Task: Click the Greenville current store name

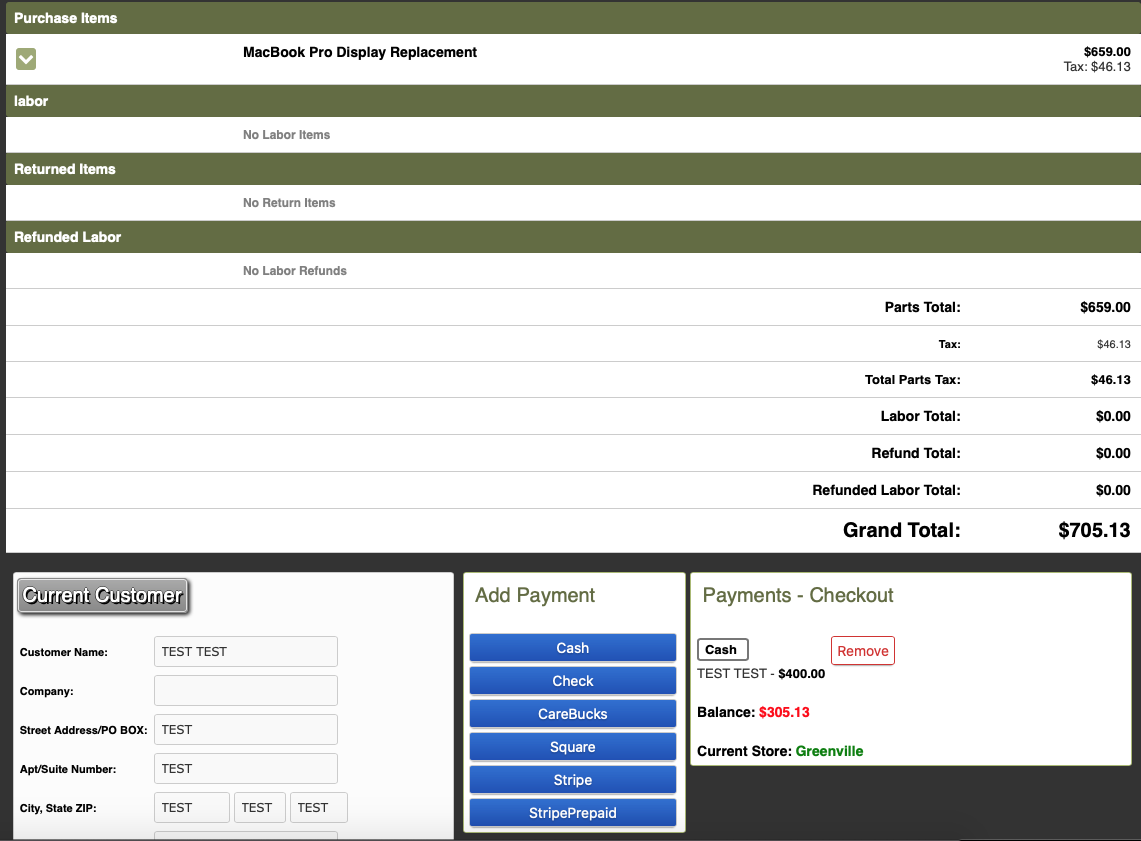Action: [829, 751]
